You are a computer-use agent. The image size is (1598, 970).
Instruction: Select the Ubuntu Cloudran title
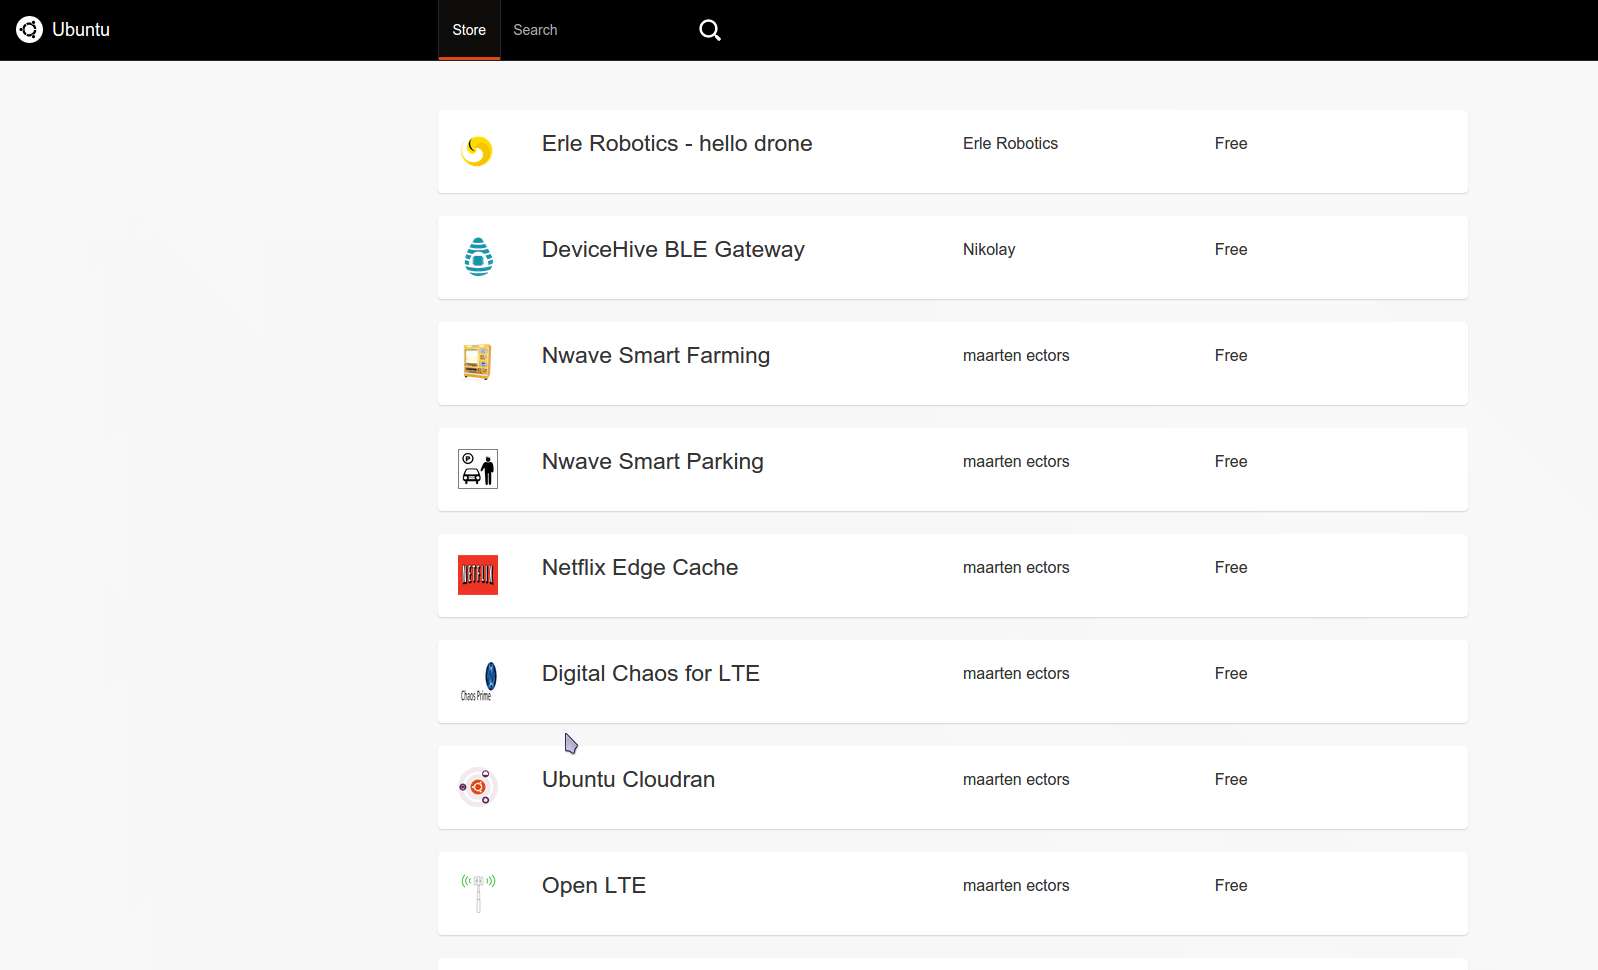[x=628, y=780]
